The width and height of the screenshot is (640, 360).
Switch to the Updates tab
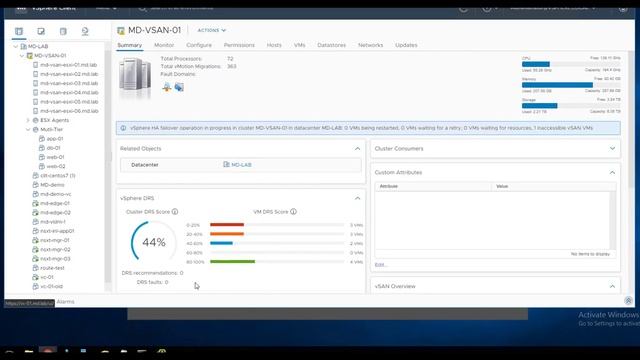coord(406,45)
